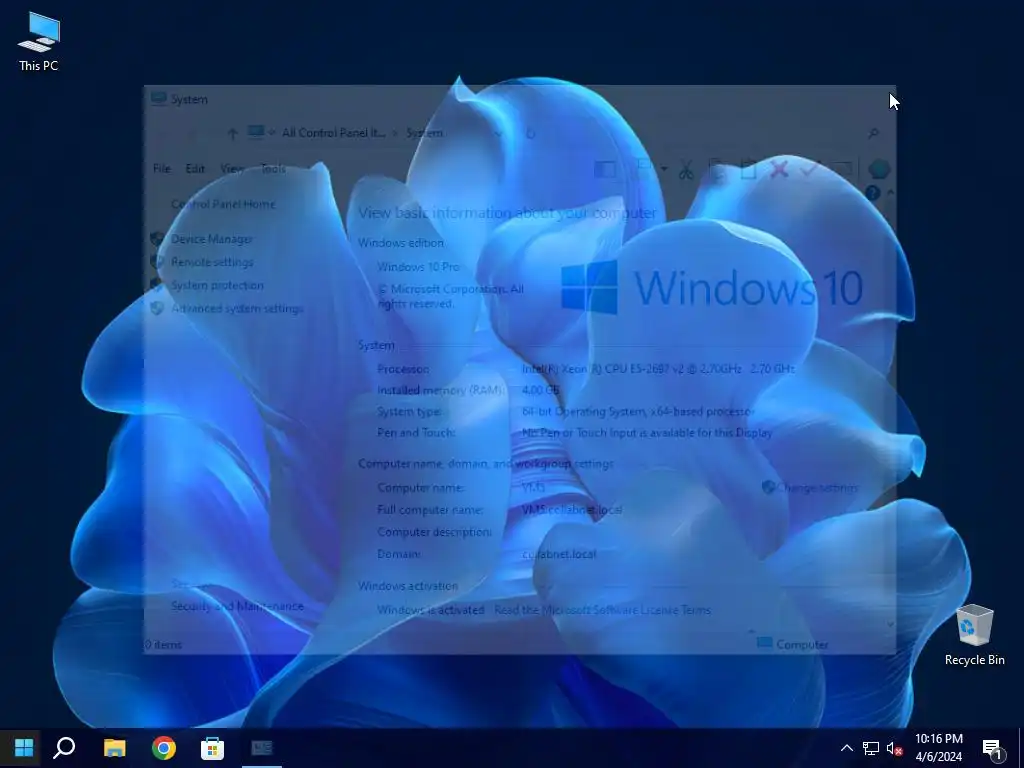This screenshot has height=768, width=1024.
Task: Click the taskbar clock 10:16 PM
Action: 938,739
